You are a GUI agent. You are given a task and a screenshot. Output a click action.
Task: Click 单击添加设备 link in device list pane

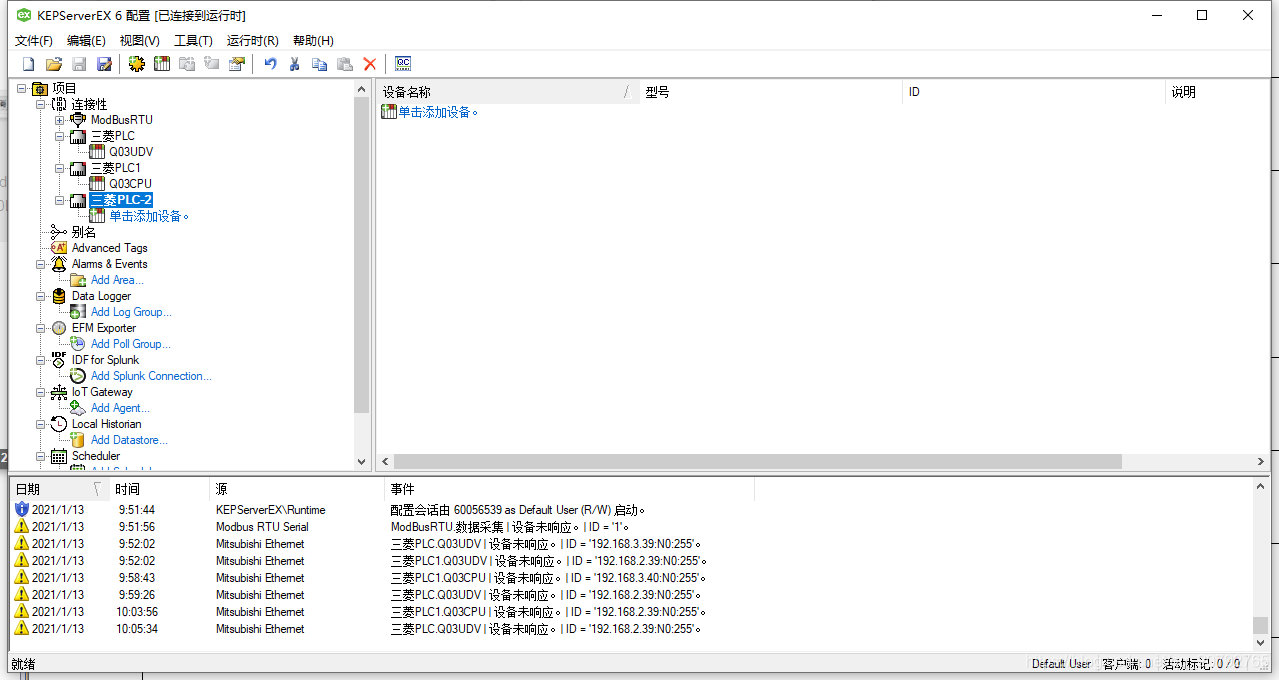point(439,112)
